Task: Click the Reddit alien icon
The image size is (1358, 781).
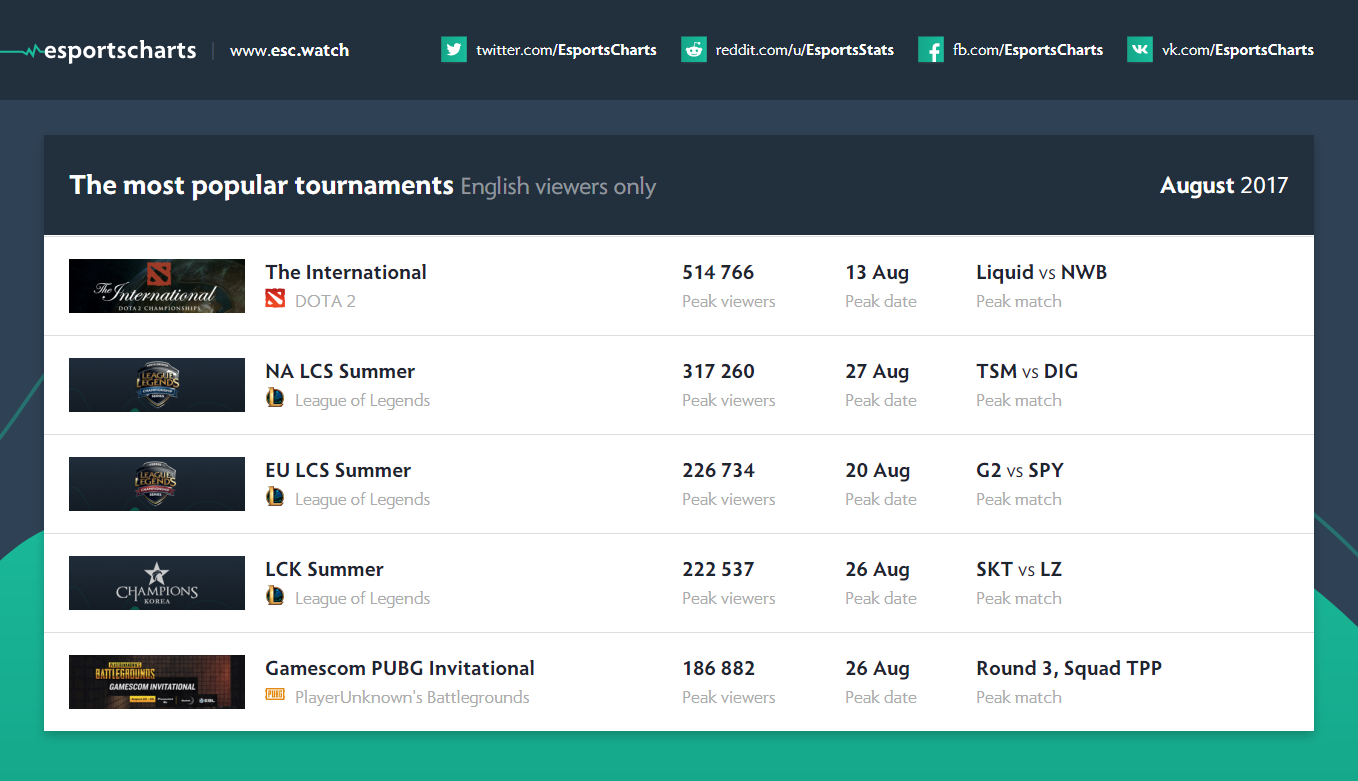Action: [x=694, y=49]
